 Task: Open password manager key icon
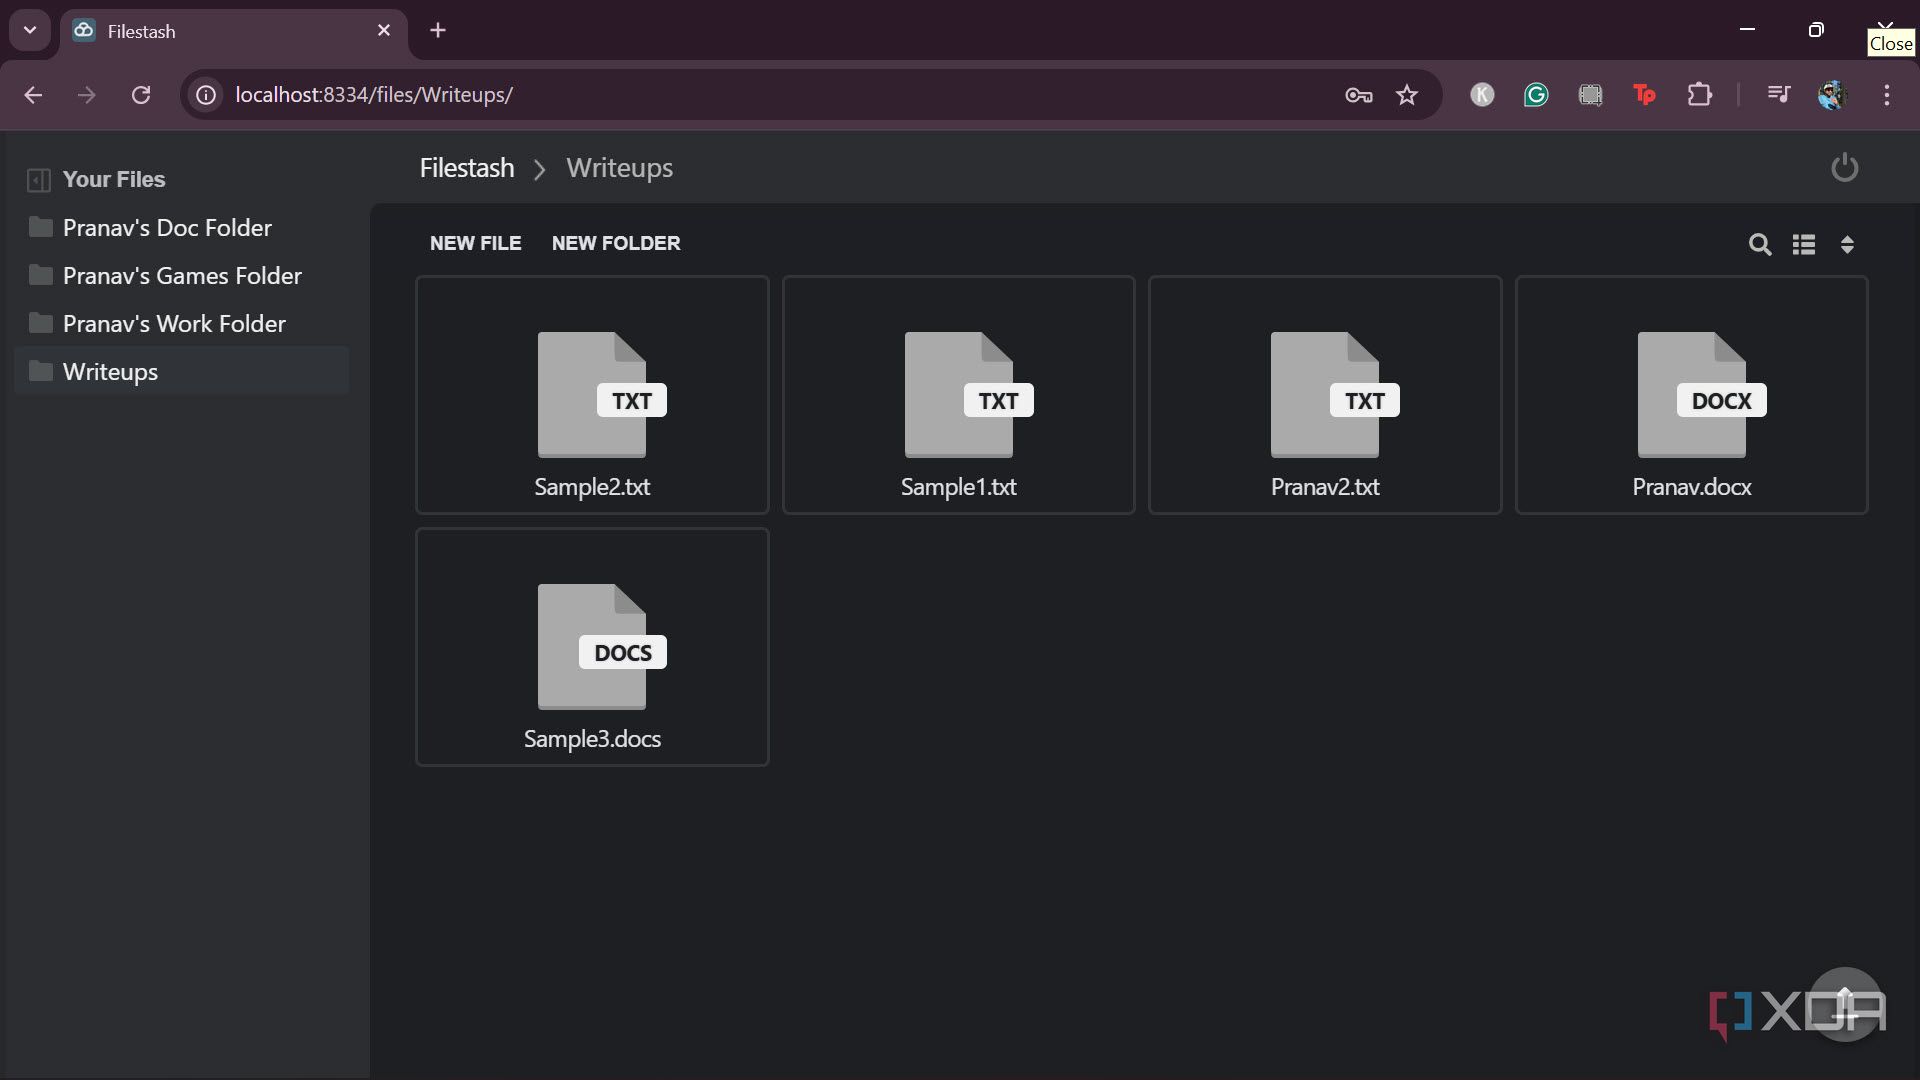pyautogui.click(x=1358, y=95)
